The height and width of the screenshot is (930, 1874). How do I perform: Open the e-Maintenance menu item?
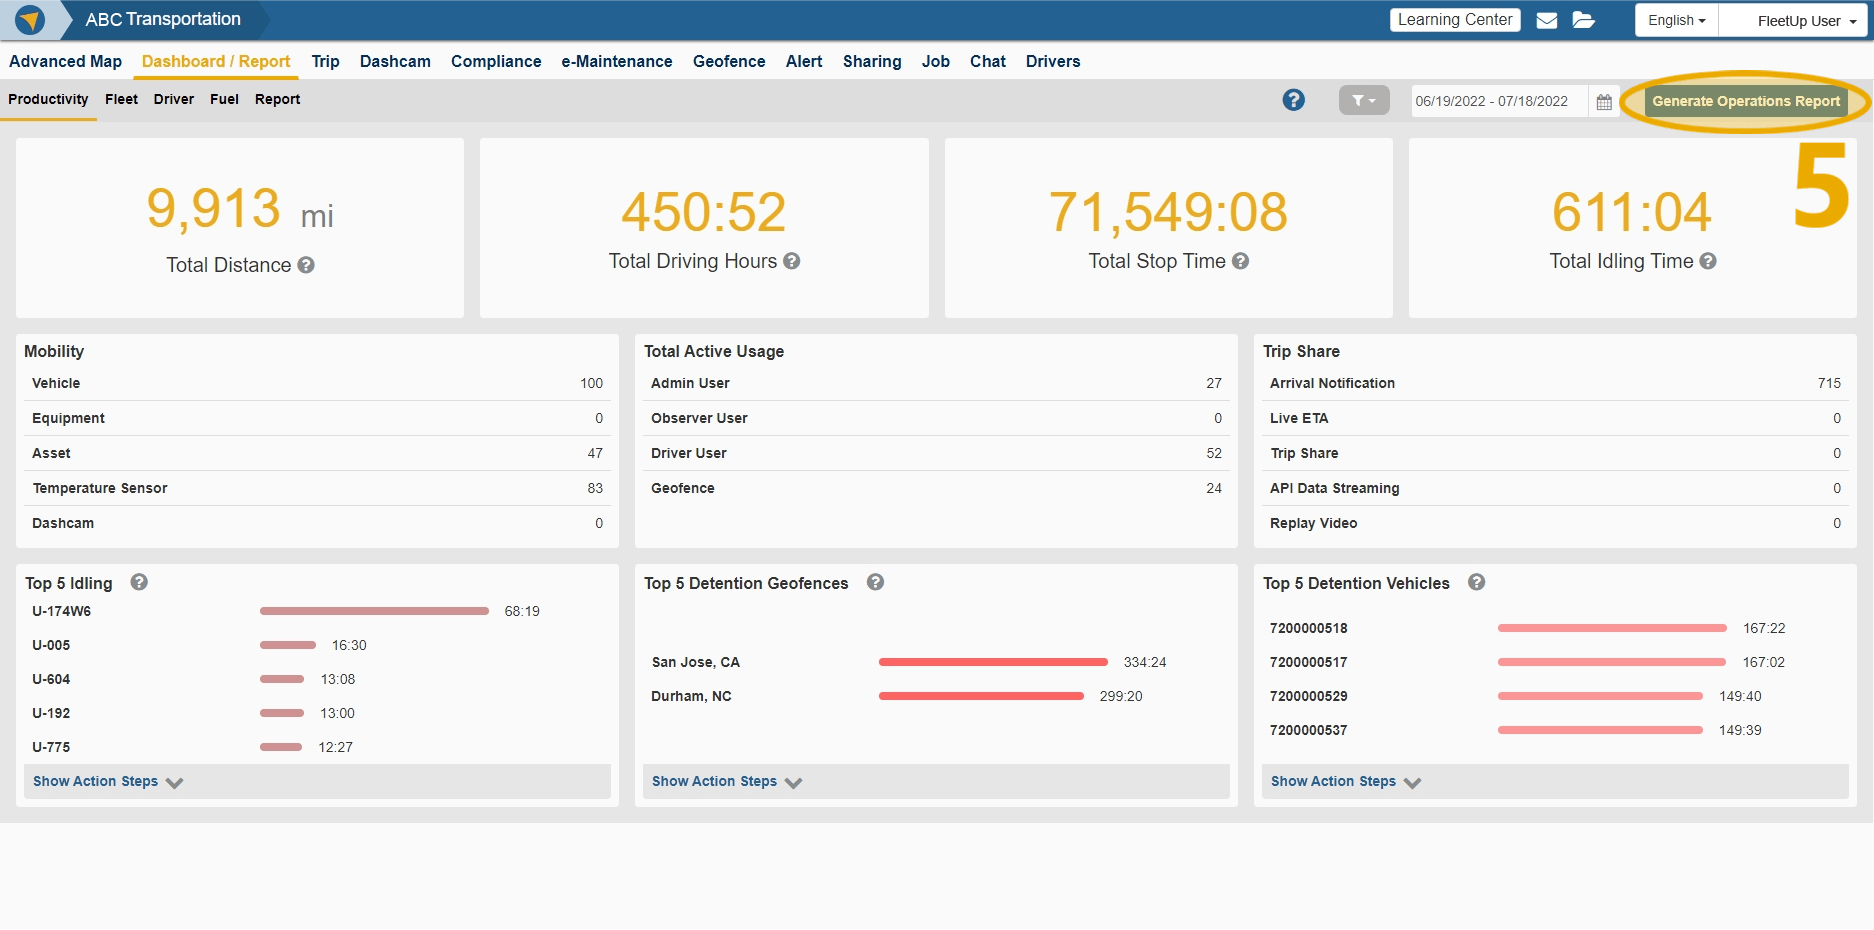point(617,61)
